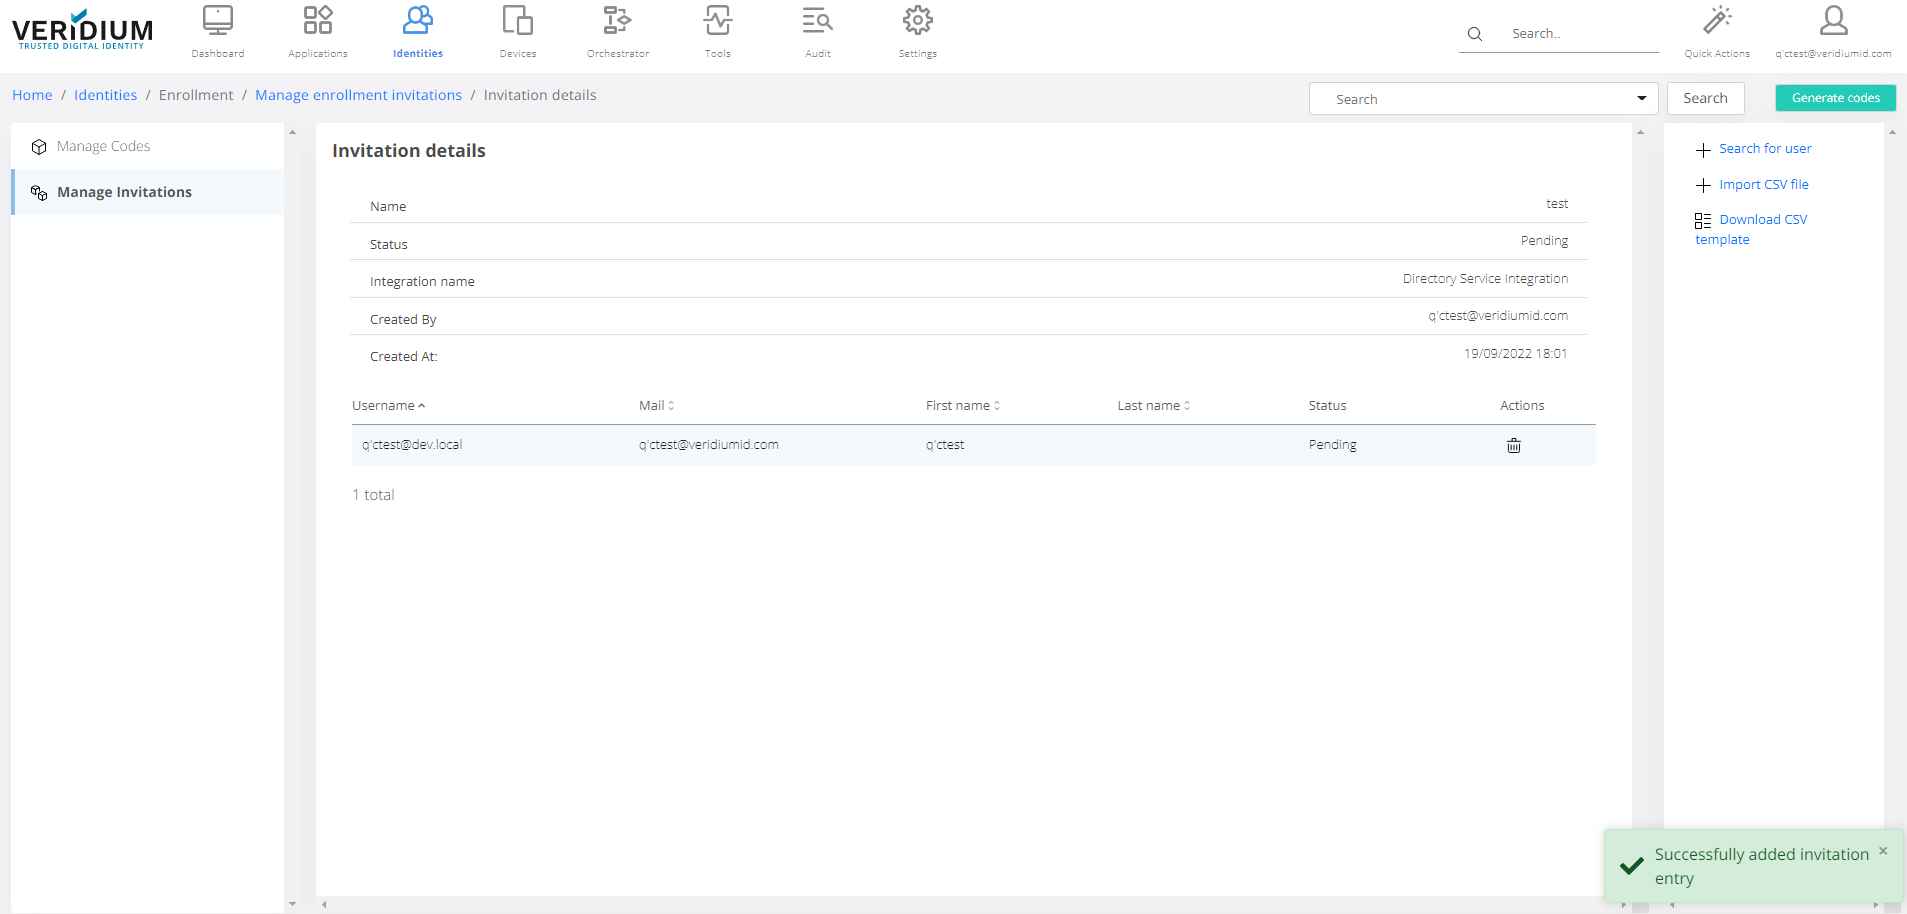
Task: Open the Audit section icon
Action: pyautogui.click(x=817, y=21)
